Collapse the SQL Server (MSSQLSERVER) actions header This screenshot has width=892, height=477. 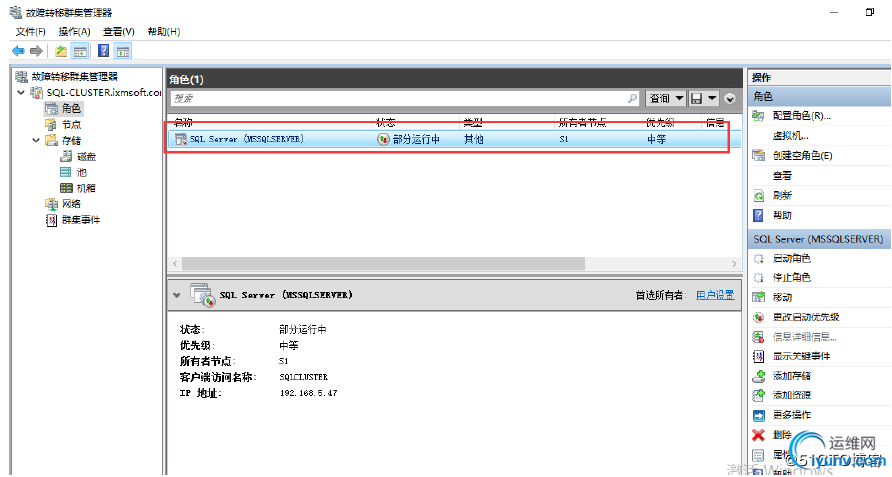point(819,239)
